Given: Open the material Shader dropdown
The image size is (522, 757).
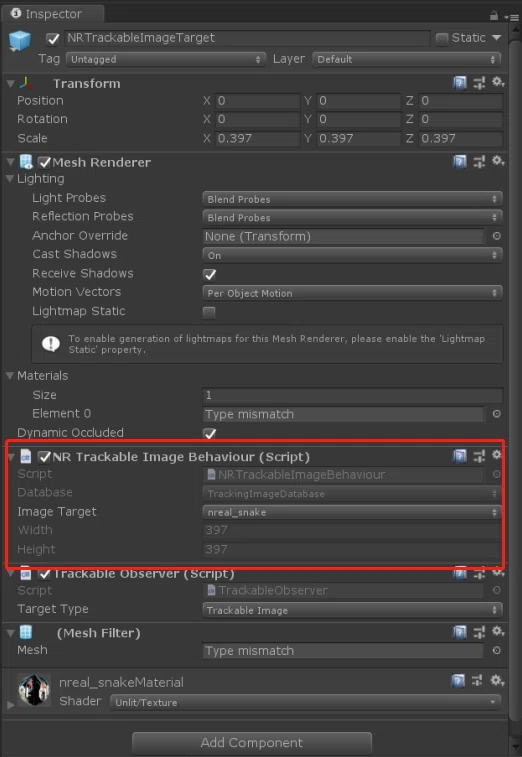Looking at the screenshot, I should point(306,702).
